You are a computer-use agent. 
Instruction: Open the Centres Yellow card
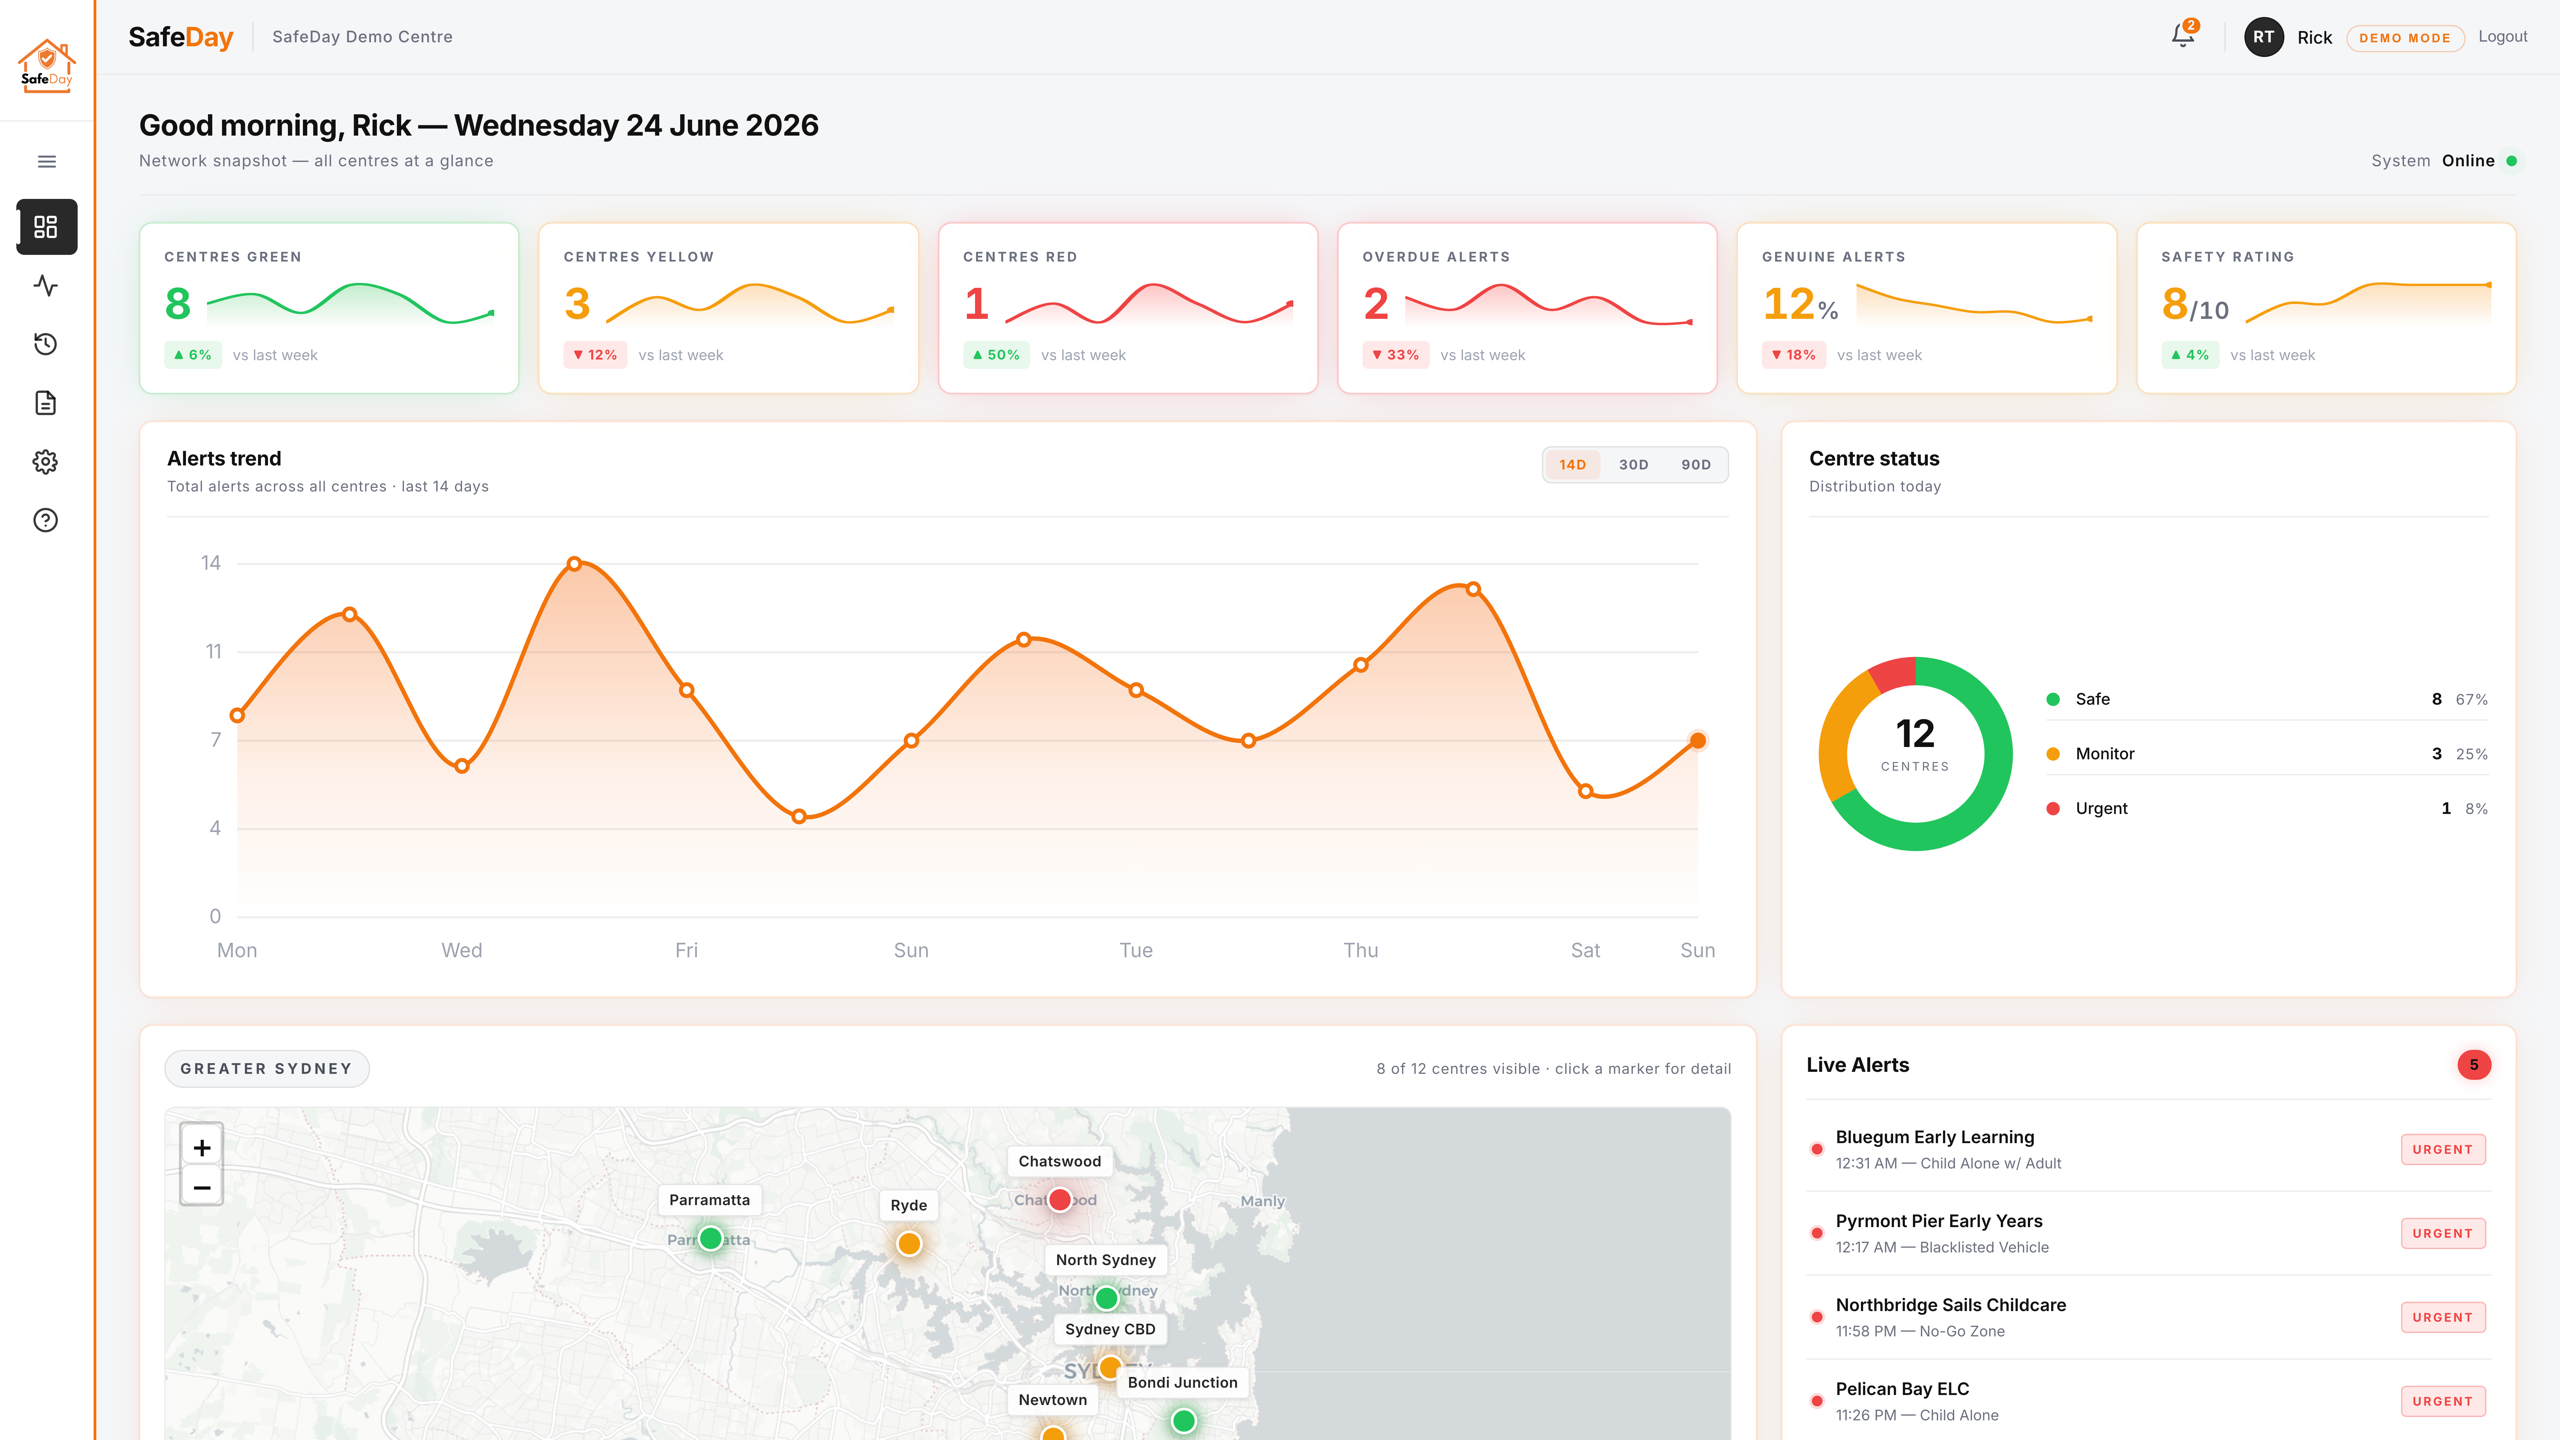click(x=728, y=308)
